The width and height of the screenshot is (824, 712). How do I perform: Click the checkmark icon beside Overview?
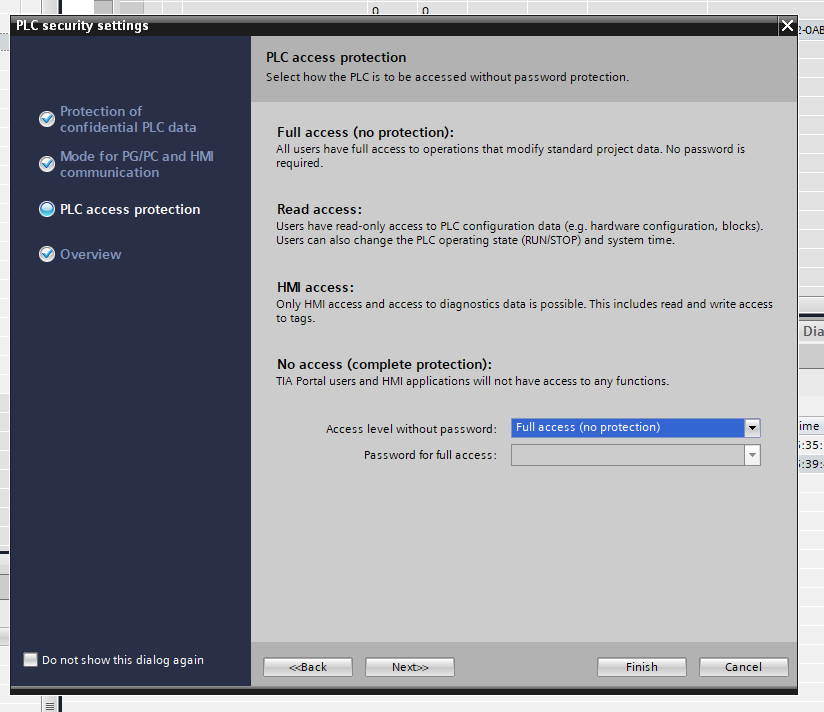coord(47,254)
